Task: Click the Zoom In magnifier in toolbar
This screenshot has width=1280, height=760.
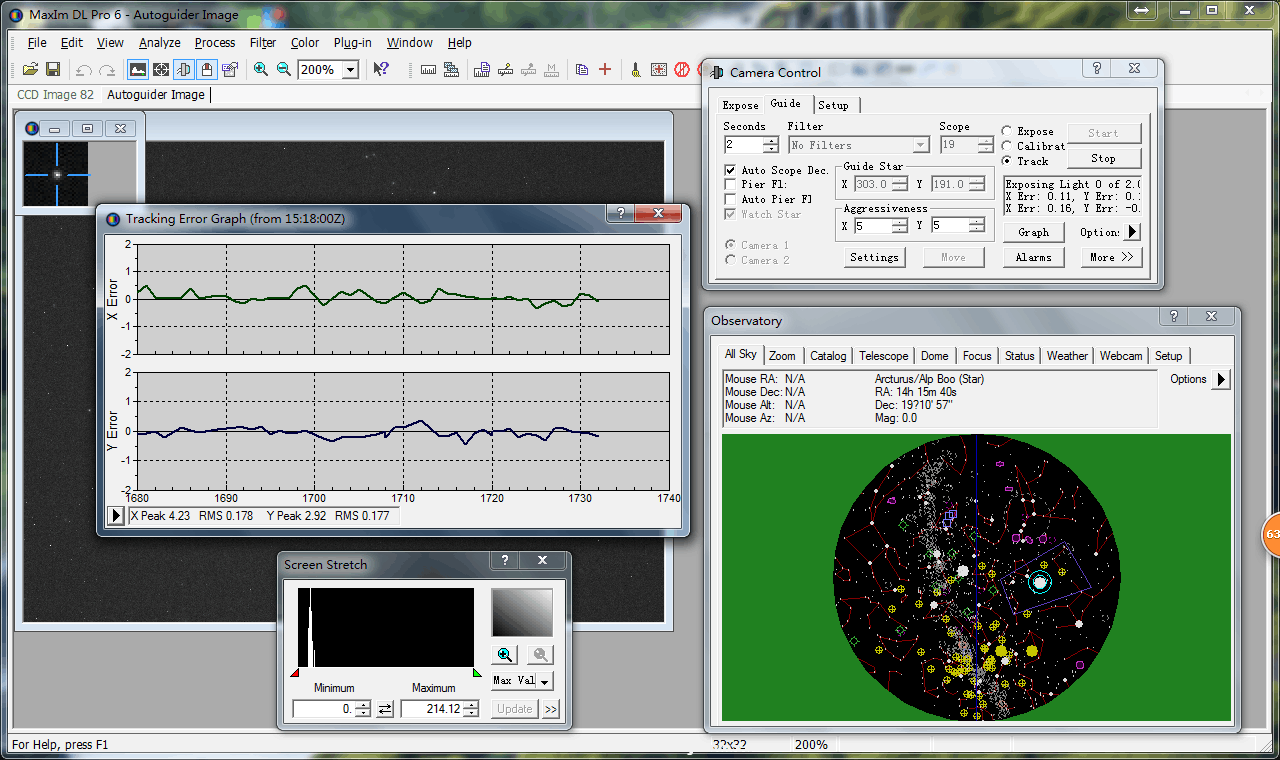Action: point(261,70)
